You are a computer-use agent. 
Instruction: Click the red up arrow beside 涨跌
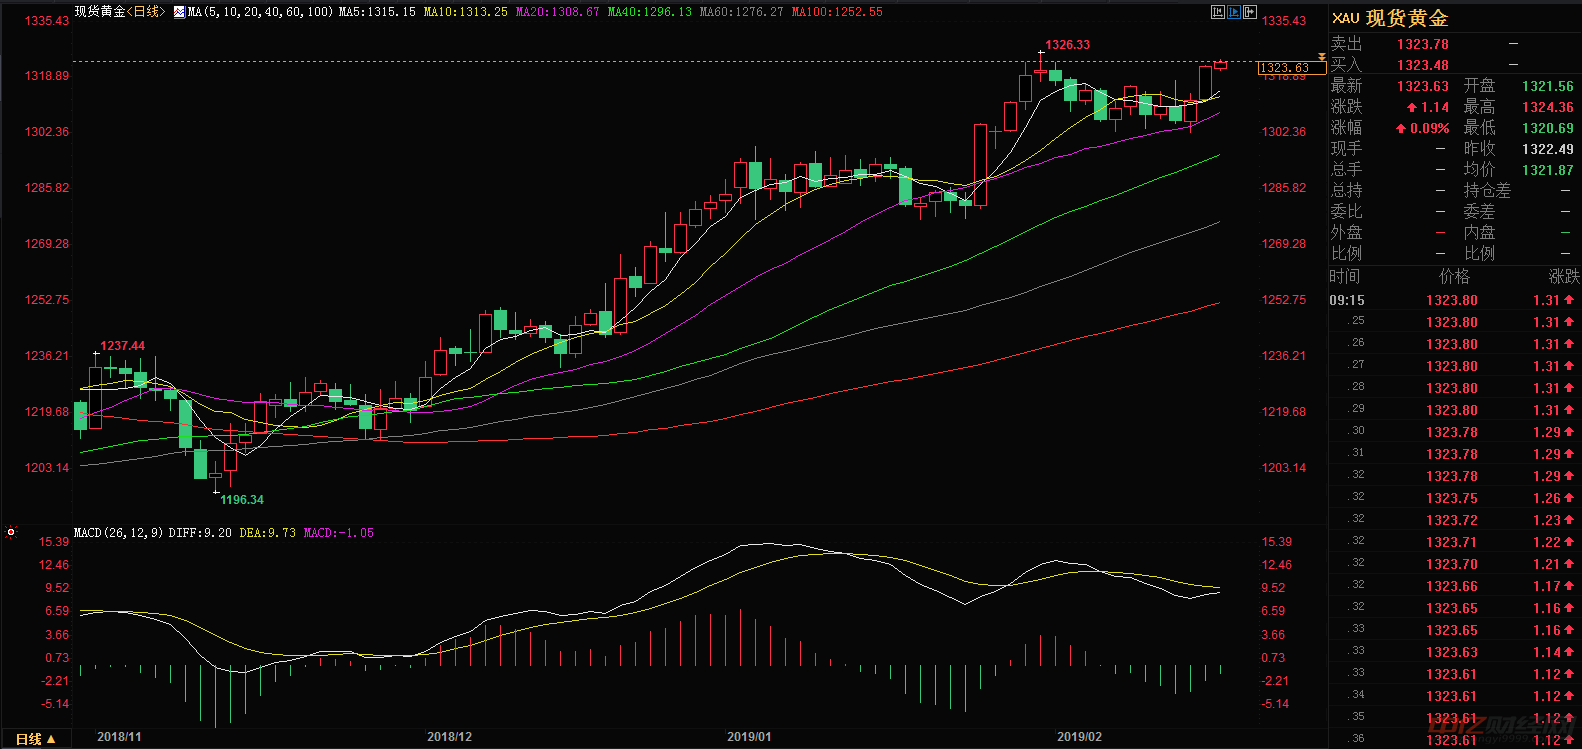tap(1411, 107)
